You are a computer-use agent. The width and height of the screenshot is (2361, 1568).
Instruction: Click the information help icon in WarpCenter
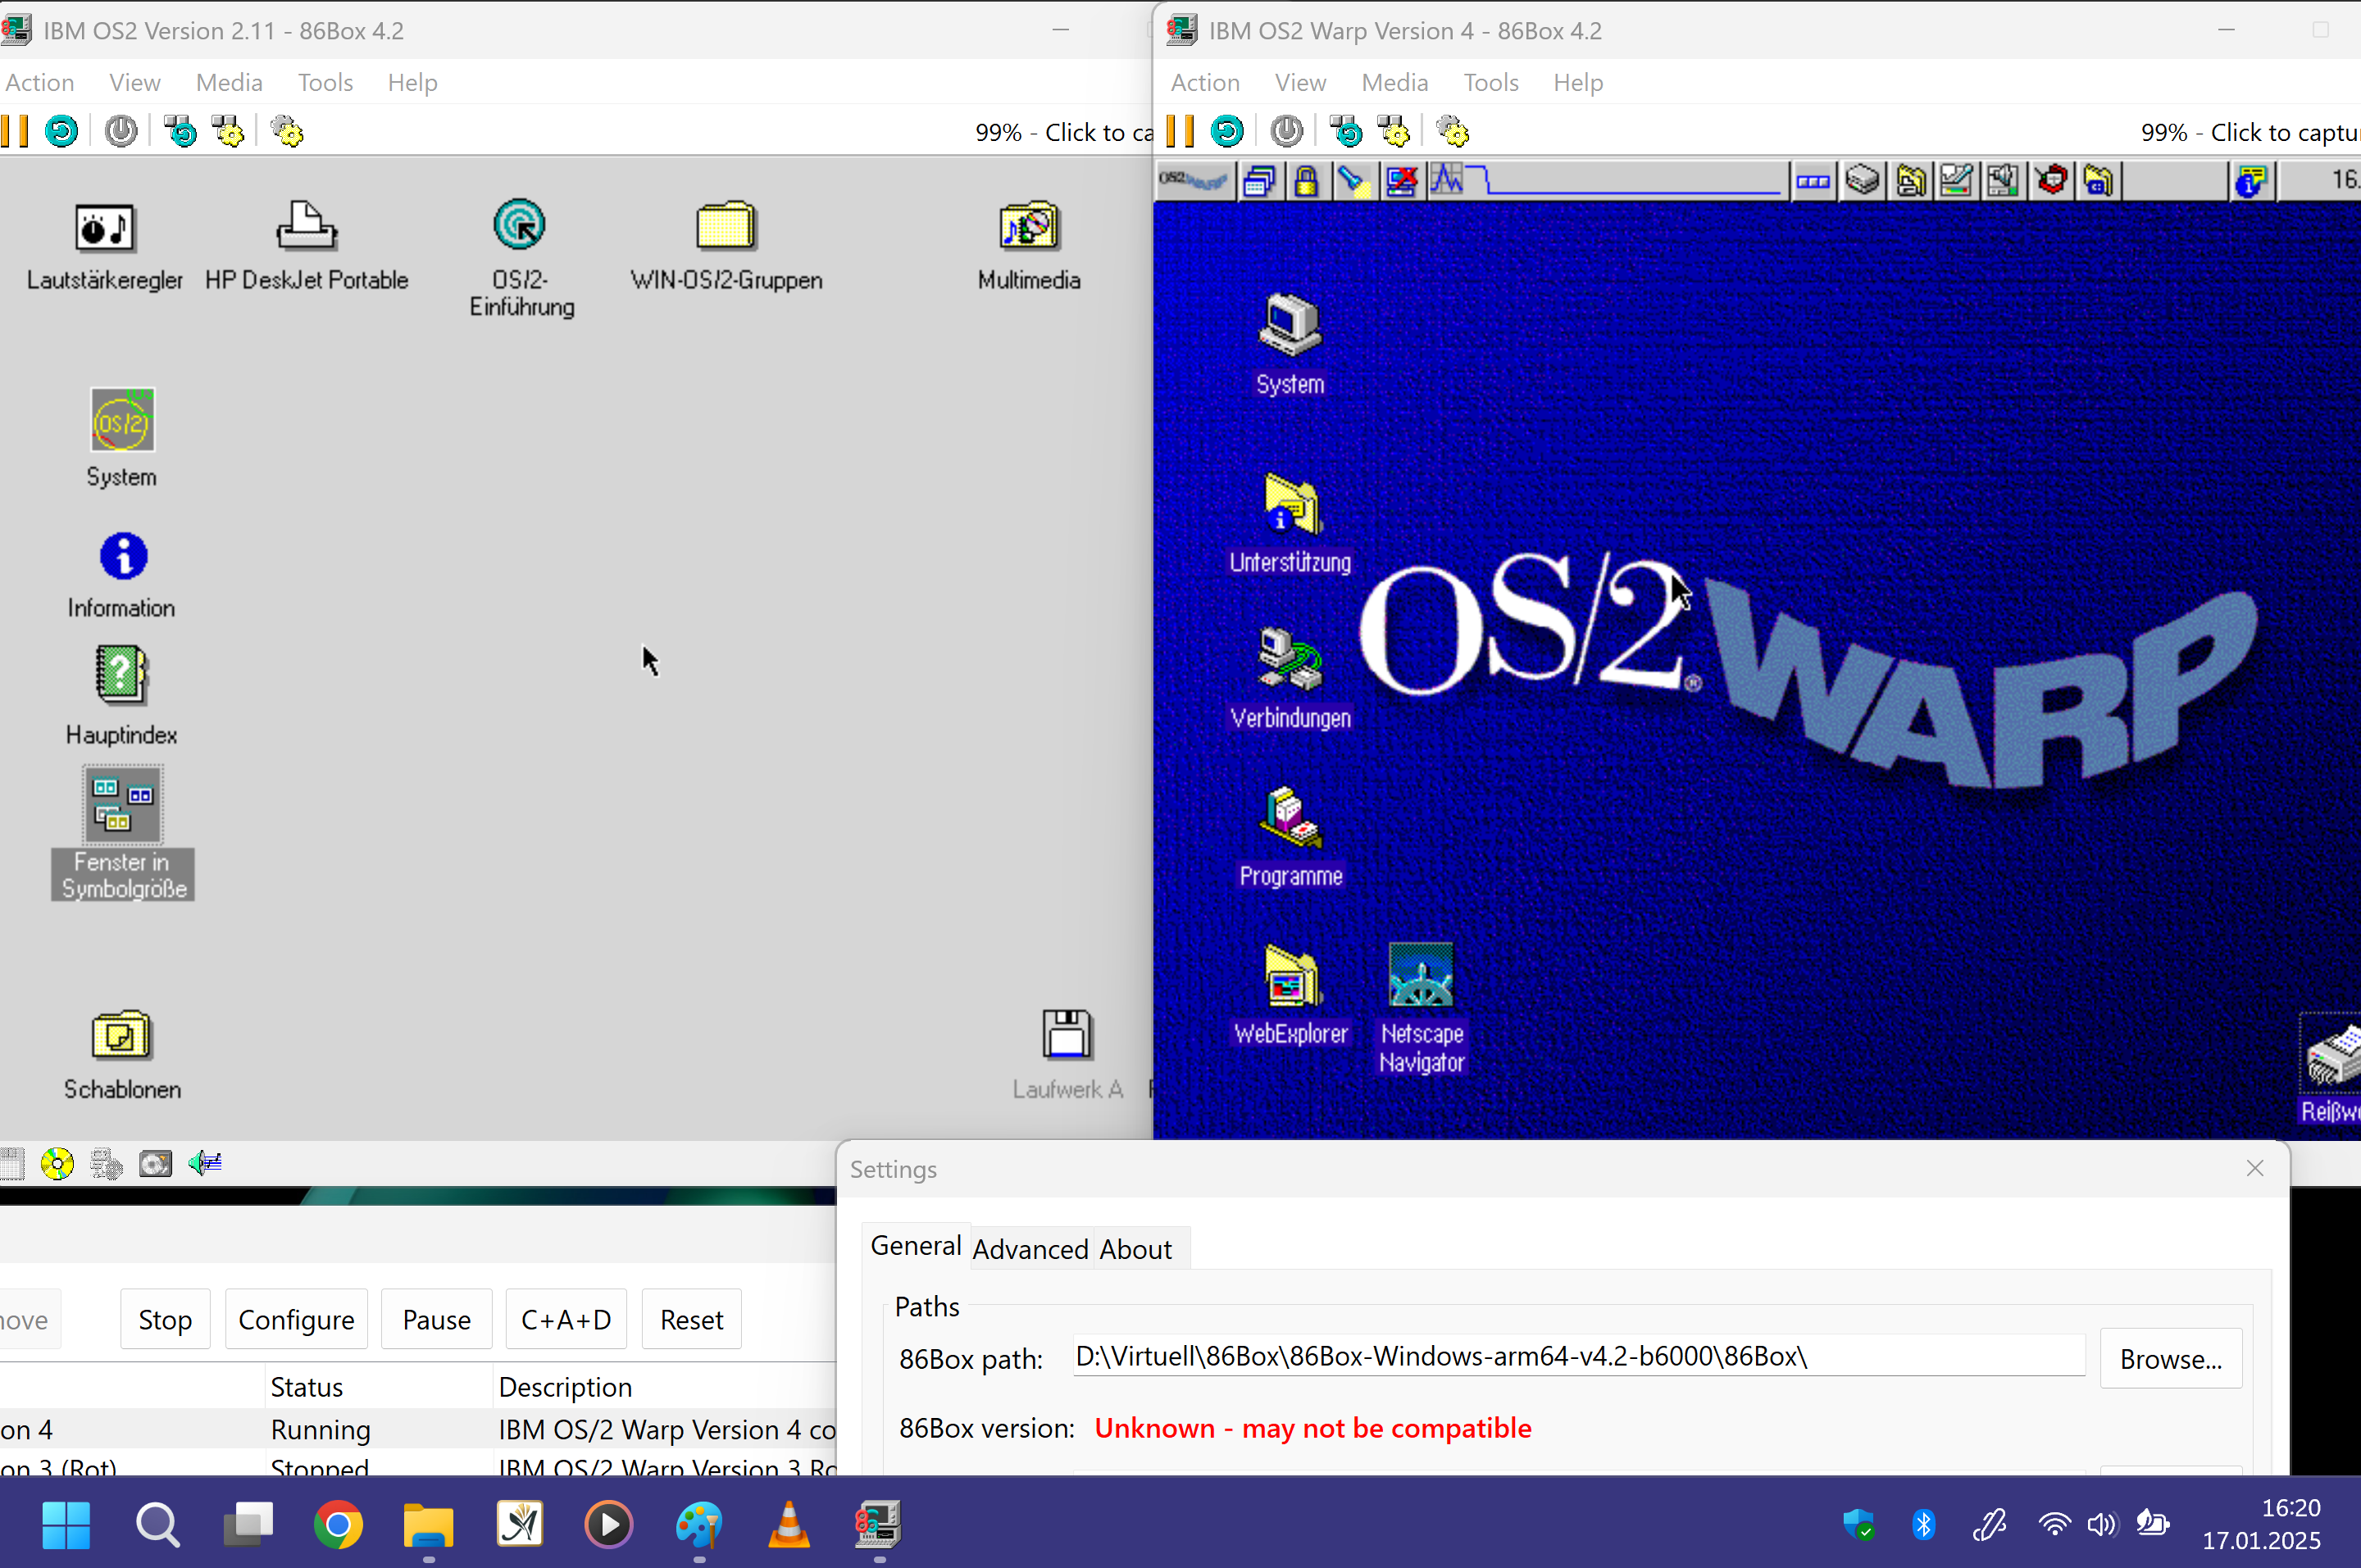pos(2251,181)
